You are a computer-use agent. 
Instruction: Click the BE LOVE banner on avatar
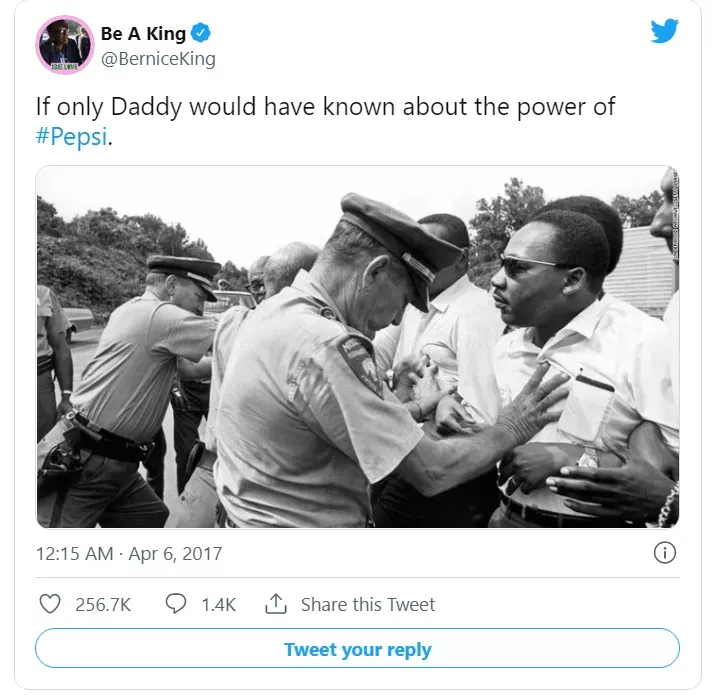[x=64, y=67]
